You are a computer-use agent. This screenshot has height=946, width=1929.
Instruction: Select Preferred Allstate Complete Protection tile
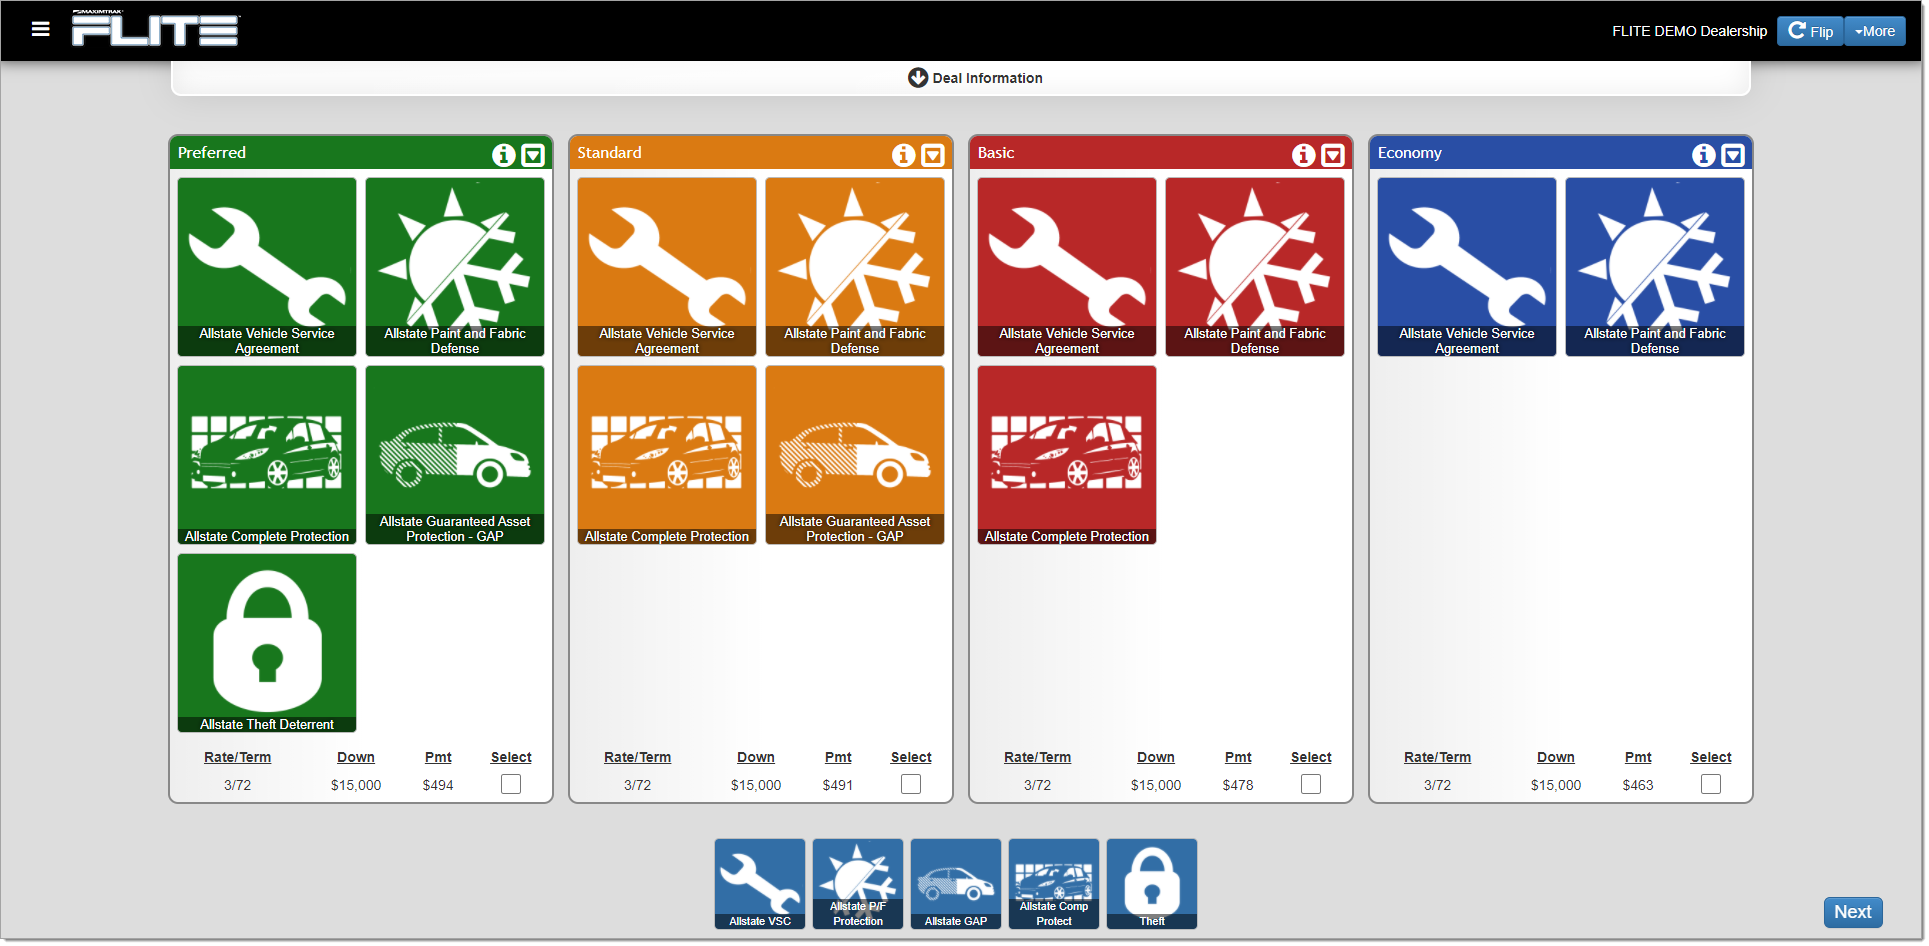click(267, 455)
